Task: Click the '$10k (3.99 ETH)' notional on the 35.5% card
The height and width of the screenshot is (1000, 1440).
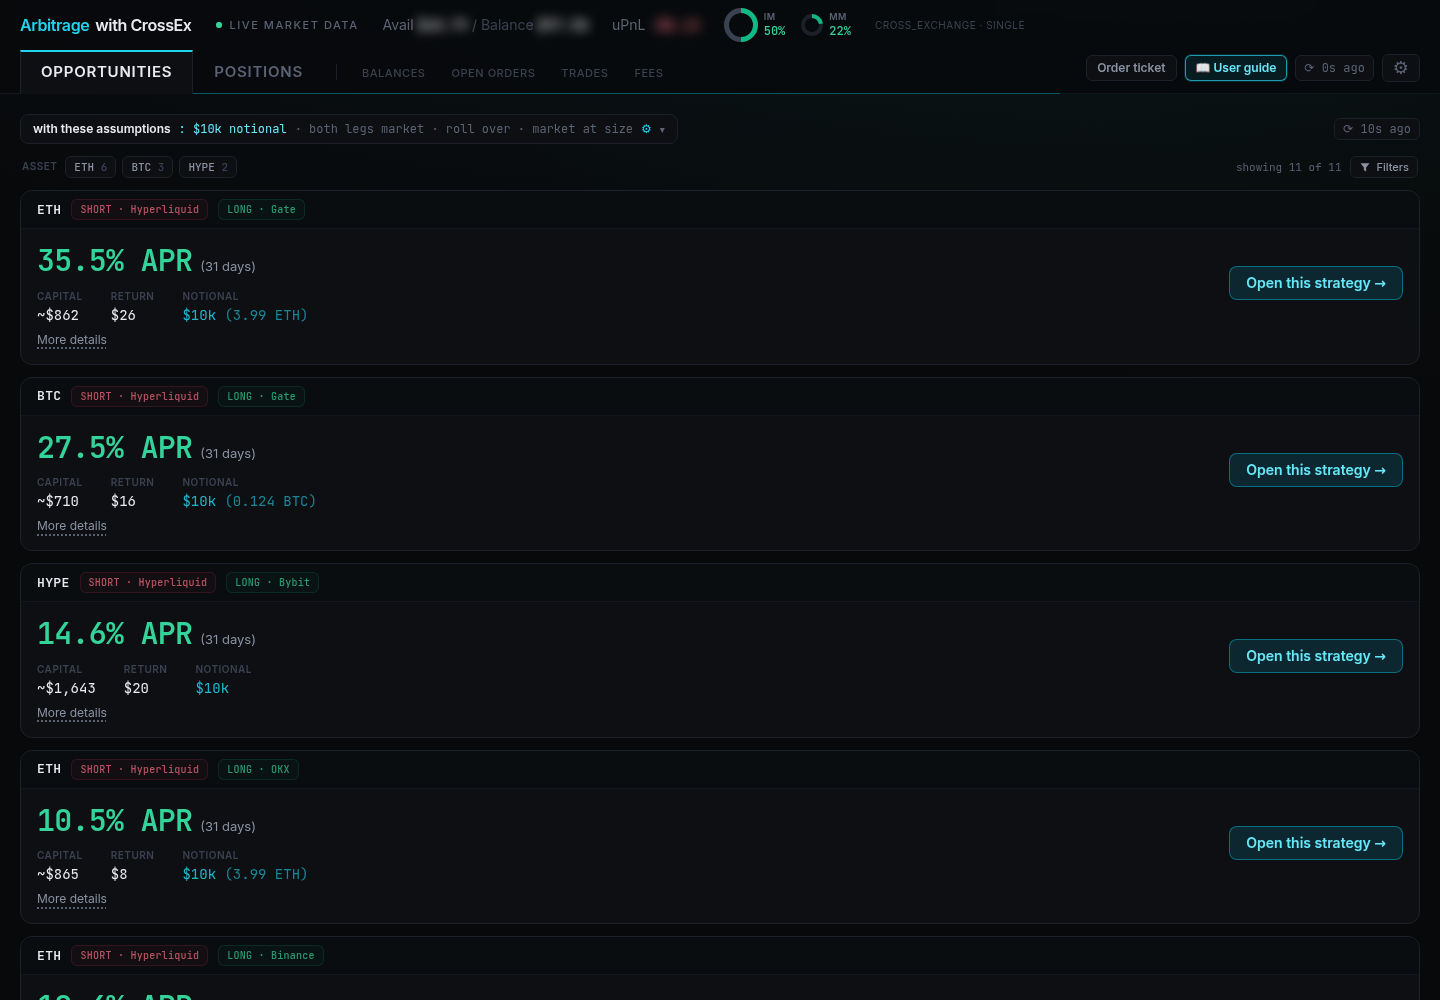Action: click(x=245, y=315)
